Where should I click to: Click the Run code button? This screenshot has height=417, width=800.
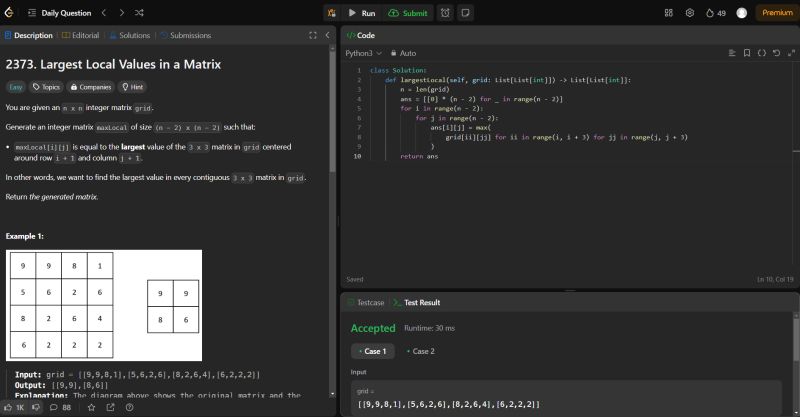pyautogui.click(x=361, y=13)
